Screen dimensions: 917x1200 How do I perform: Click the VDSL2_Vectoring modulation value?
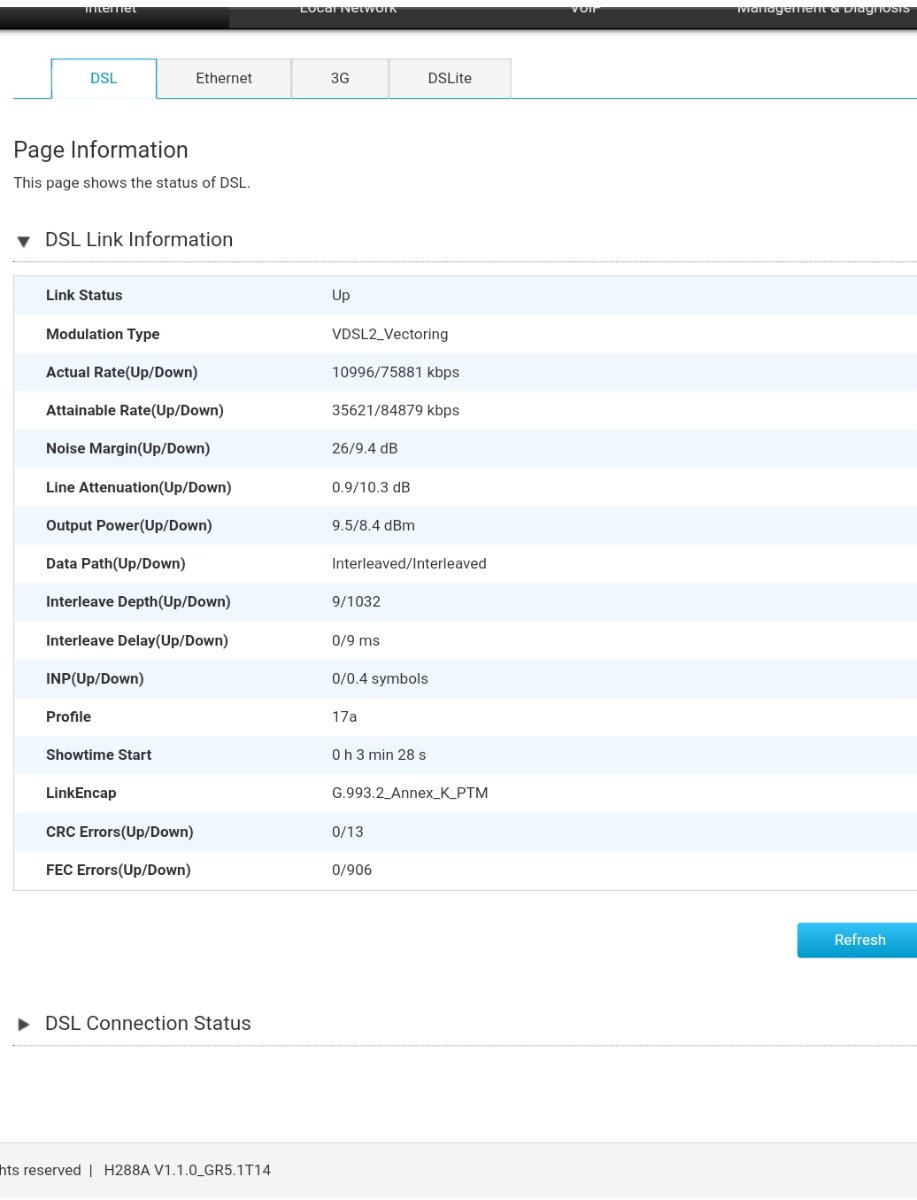pyautogui.click(x=390, y=334)
